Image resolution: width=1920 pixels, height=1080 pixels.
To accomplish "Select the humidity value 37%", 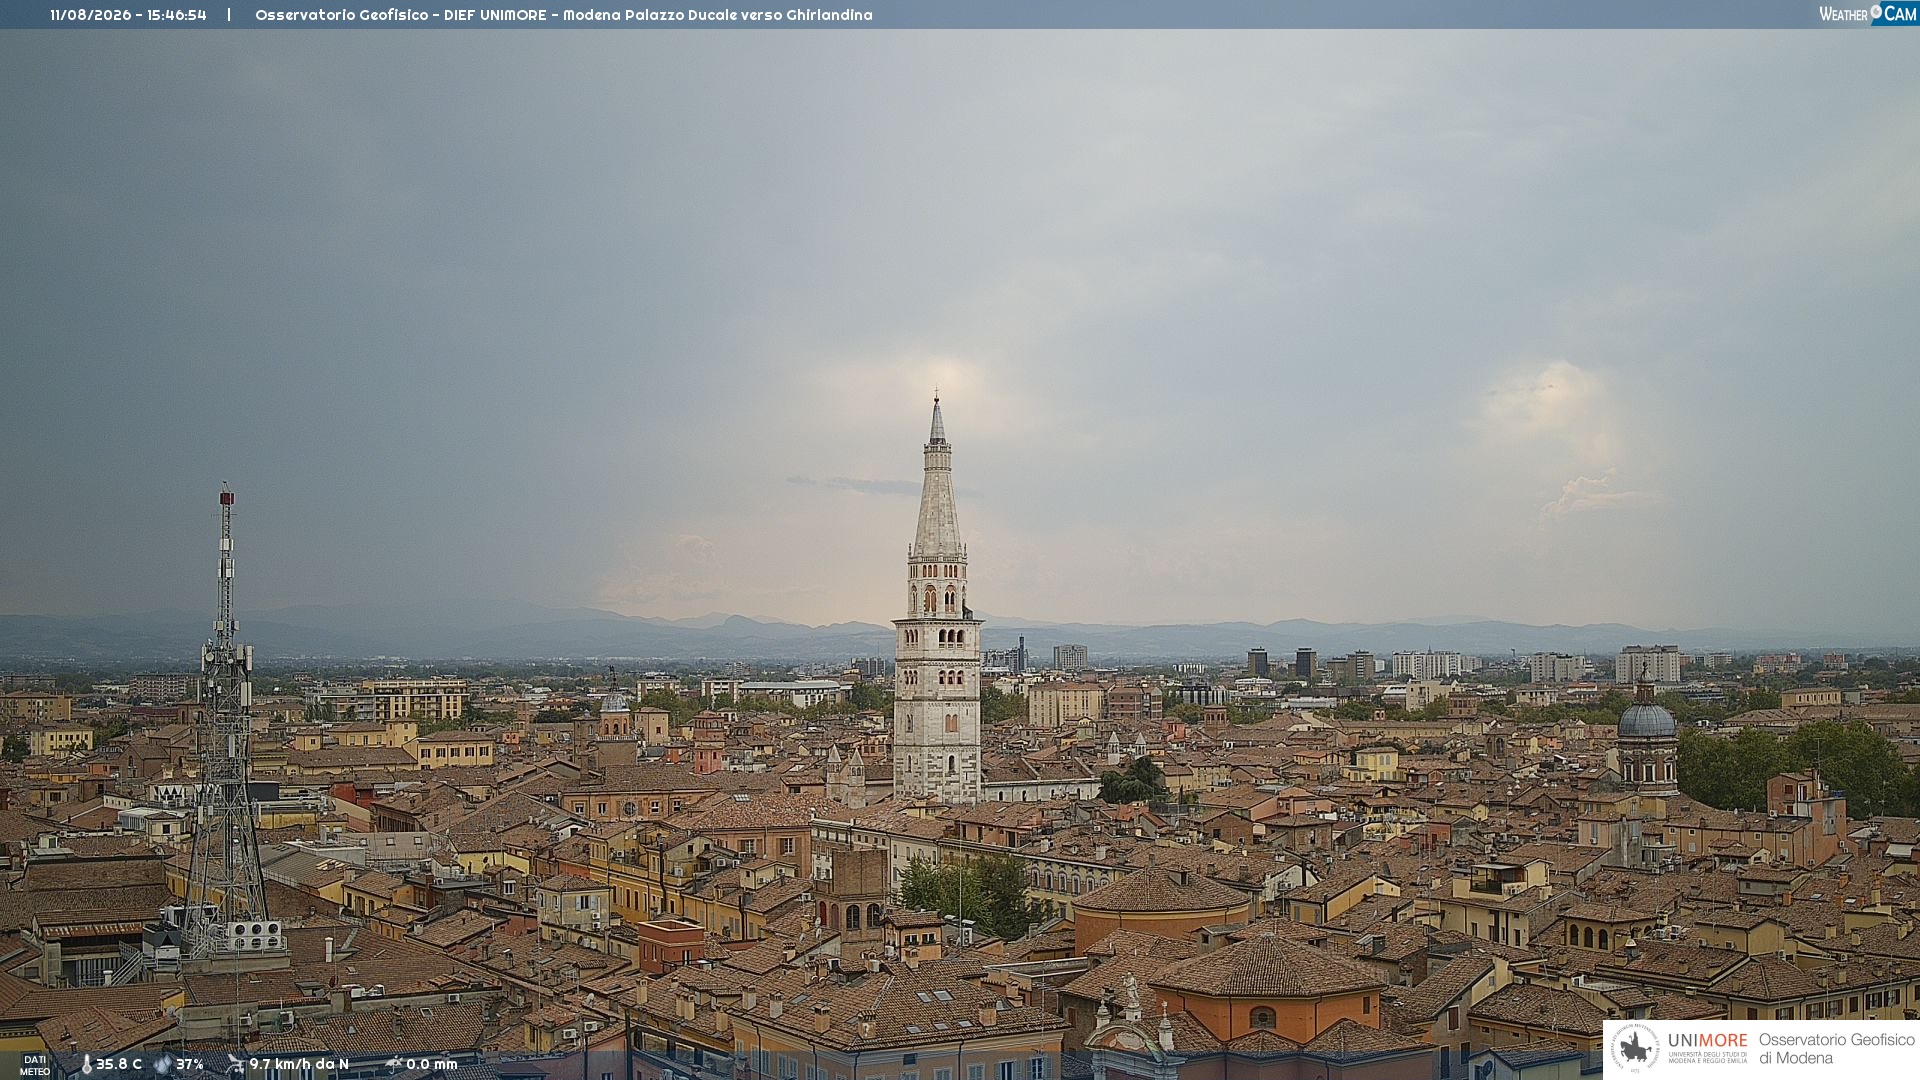I will [190, 1064].
